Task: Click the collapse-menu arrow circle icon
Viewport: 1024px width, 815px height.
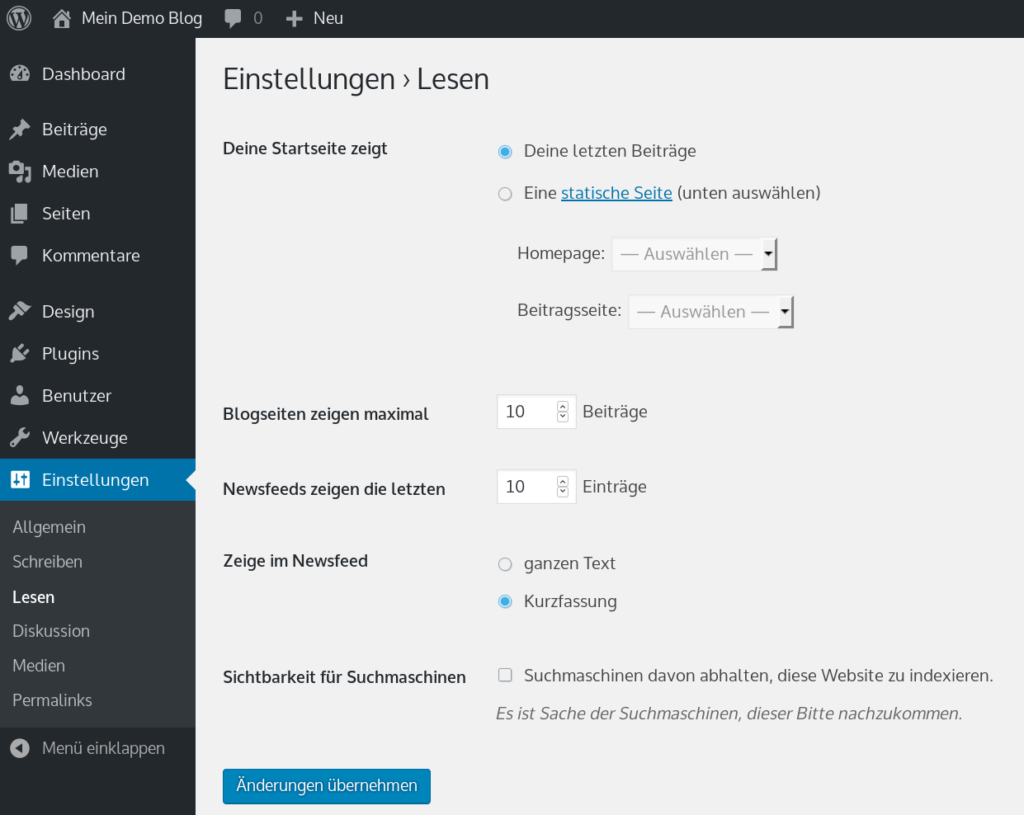Action: pos(20,748)
